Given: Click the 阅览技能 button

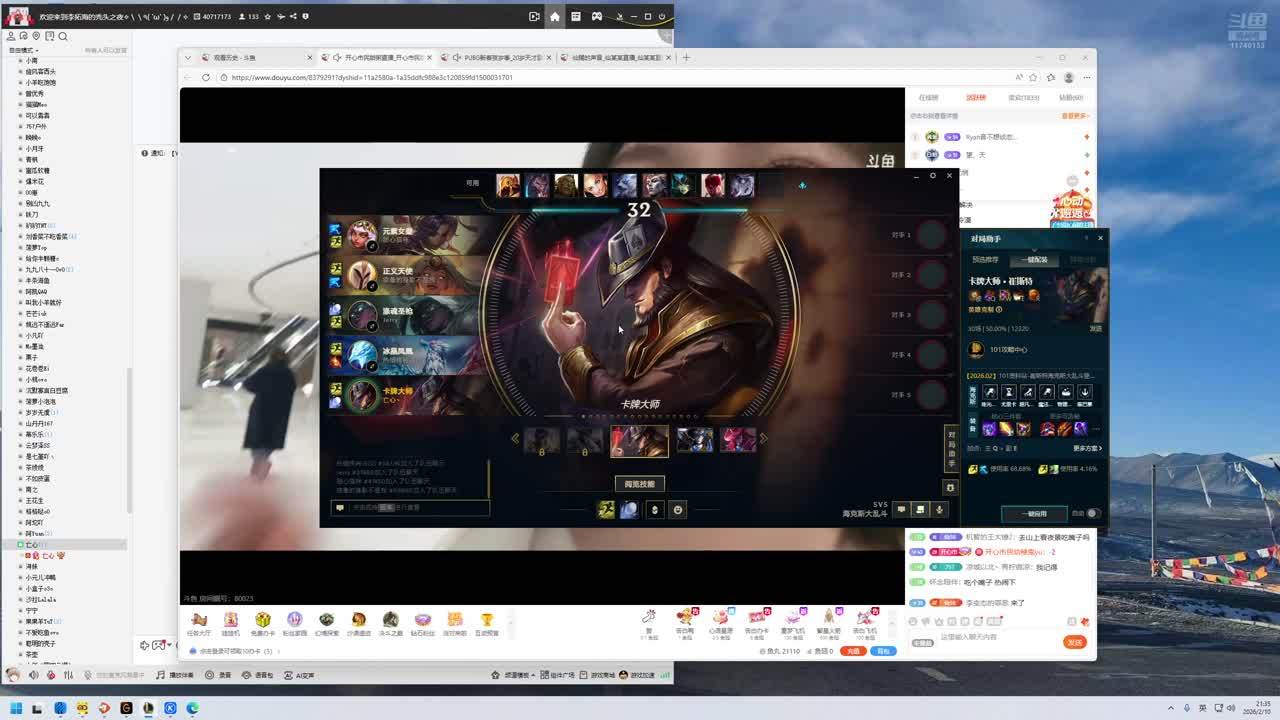Looking at the screenshot, I should (639, 484).
